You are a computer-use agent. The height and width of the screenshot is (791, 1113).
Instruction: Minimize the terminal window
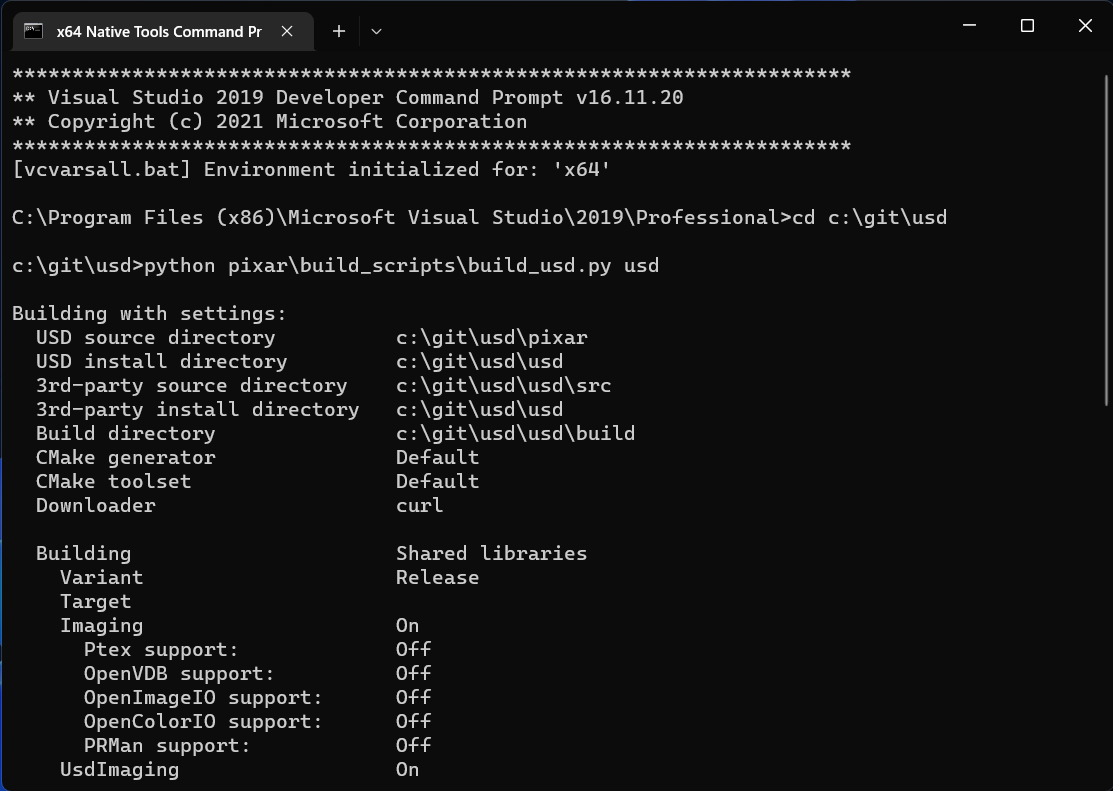point(969,26)
